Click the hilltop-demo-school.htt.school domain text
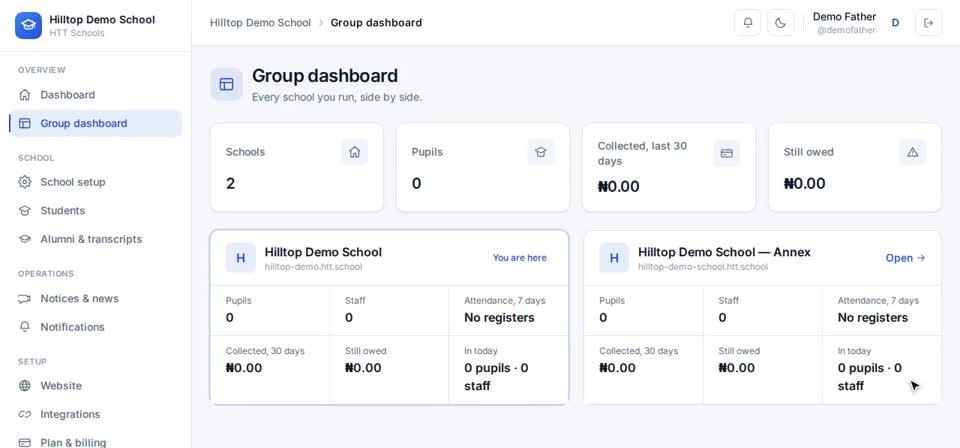The image size is (960, 448). (x=703, y=267)
